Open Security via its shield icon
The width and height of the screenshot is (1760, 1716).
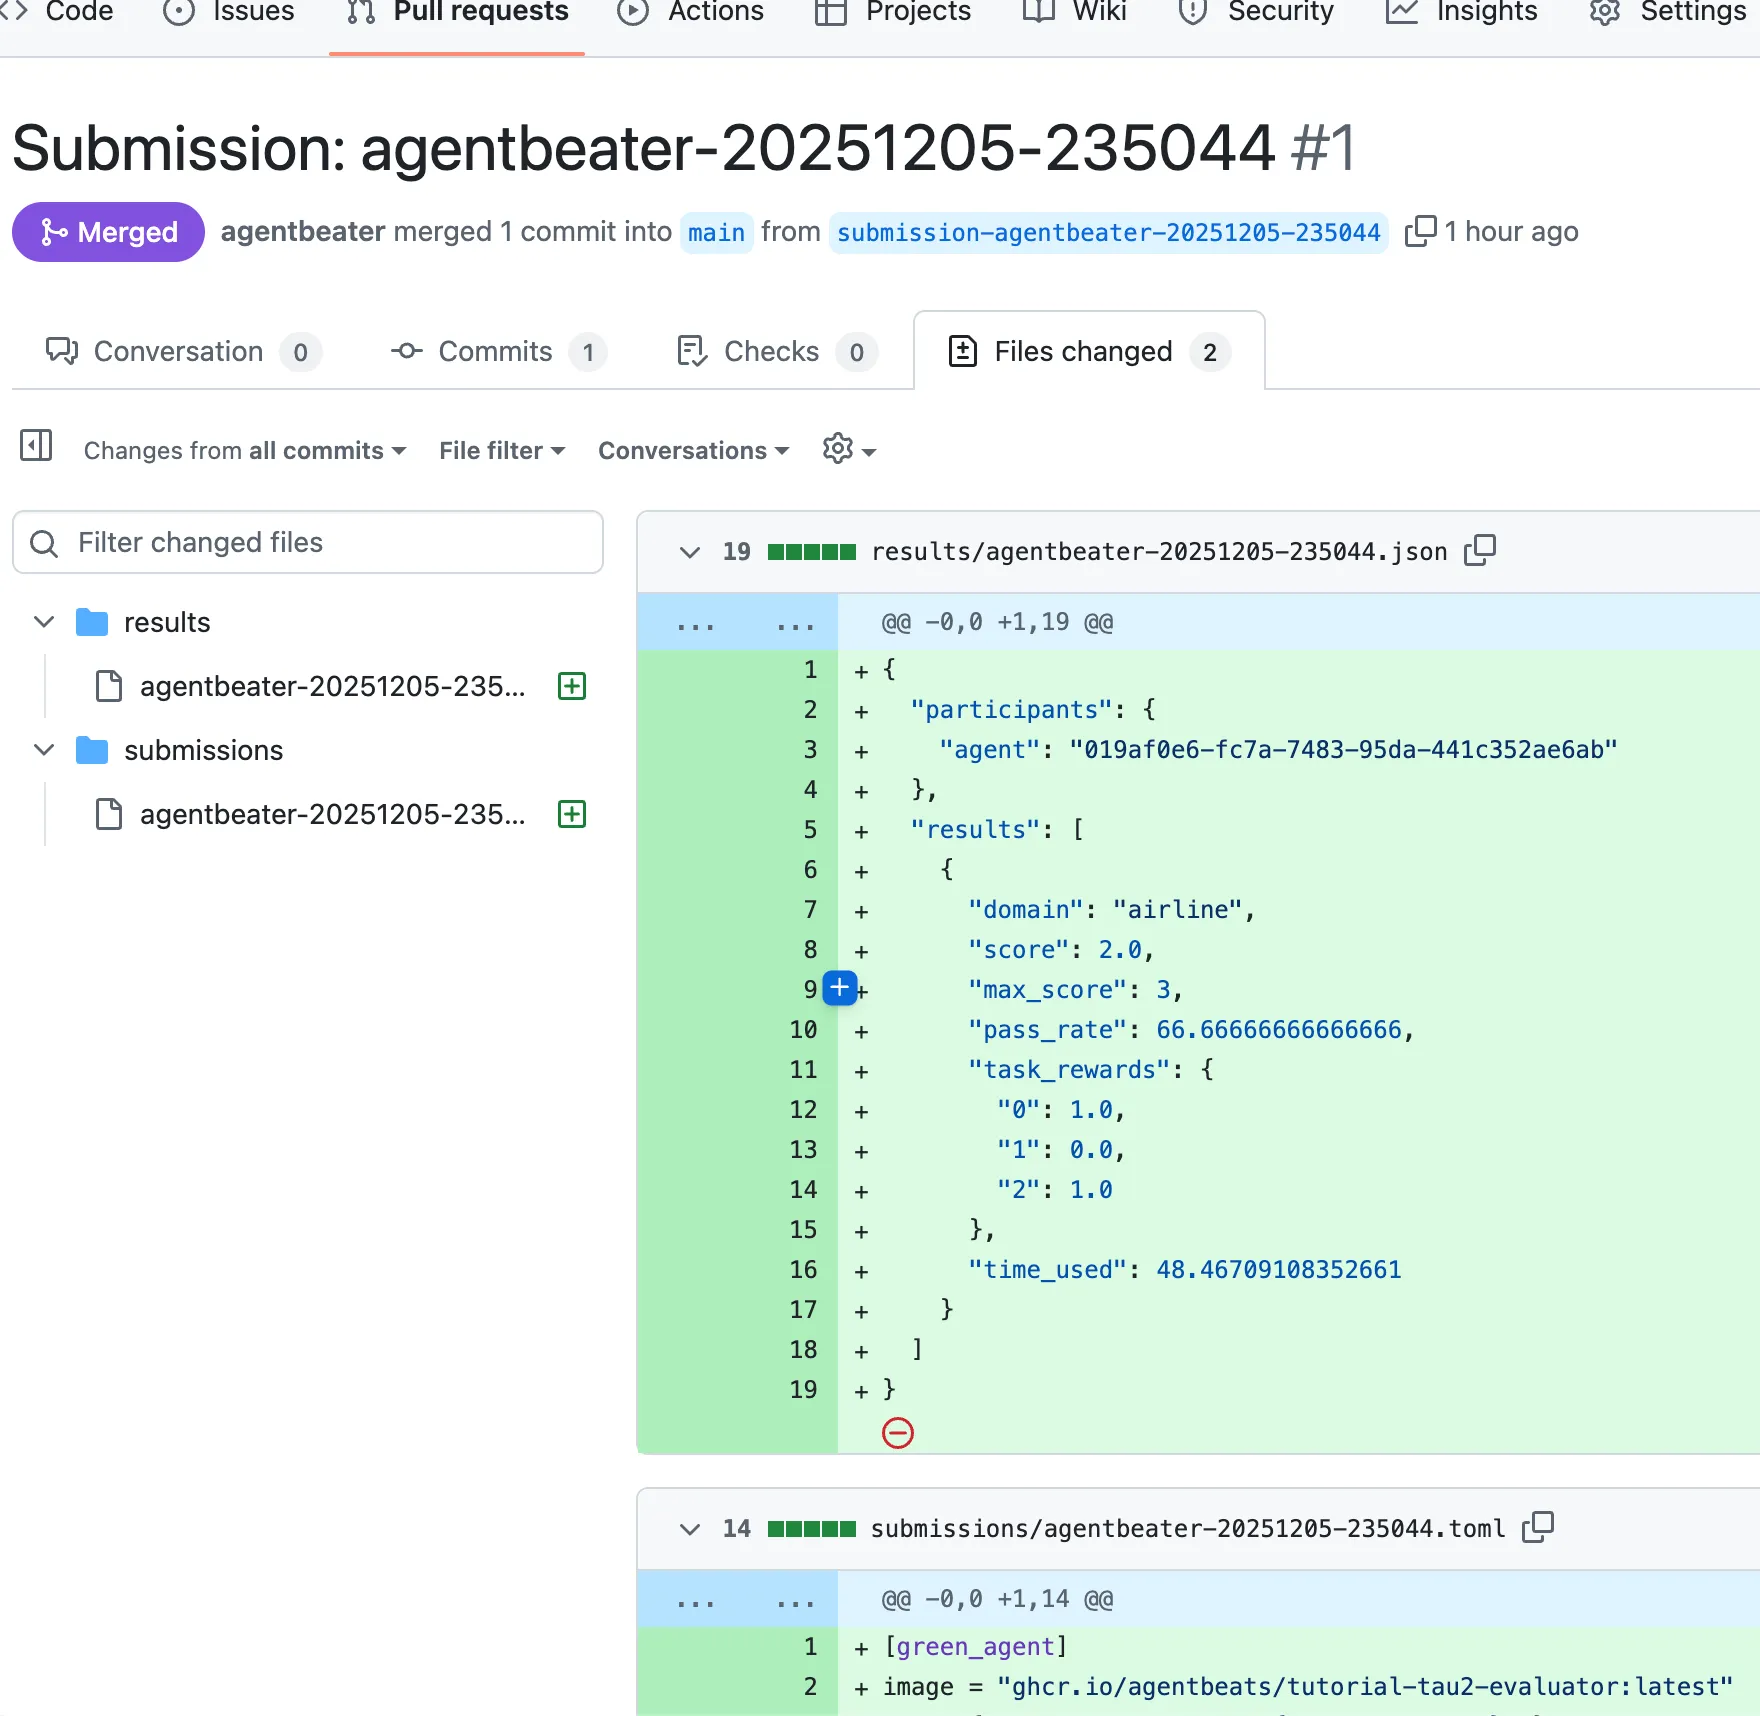(x=1191, y=12)
